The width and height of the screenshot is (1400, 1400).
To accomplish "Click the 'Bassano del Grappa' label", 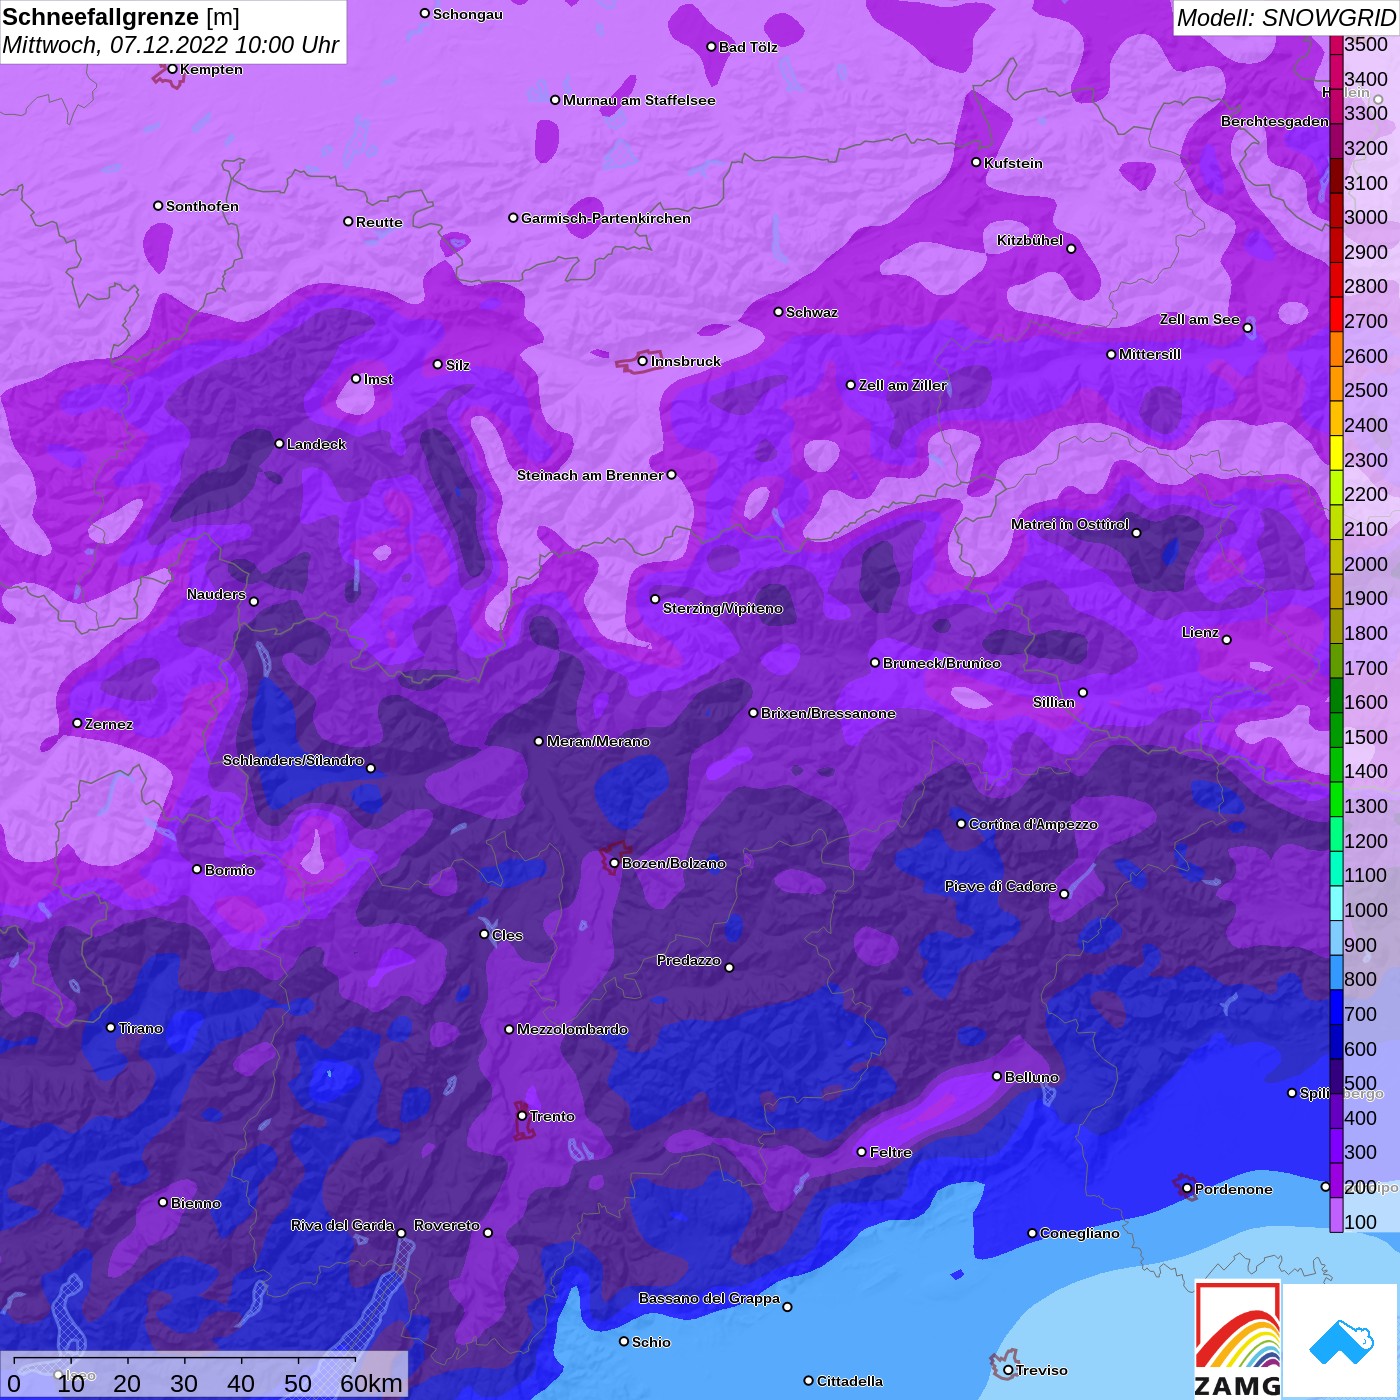I will pyautogui.click(x=709, y=1298).
